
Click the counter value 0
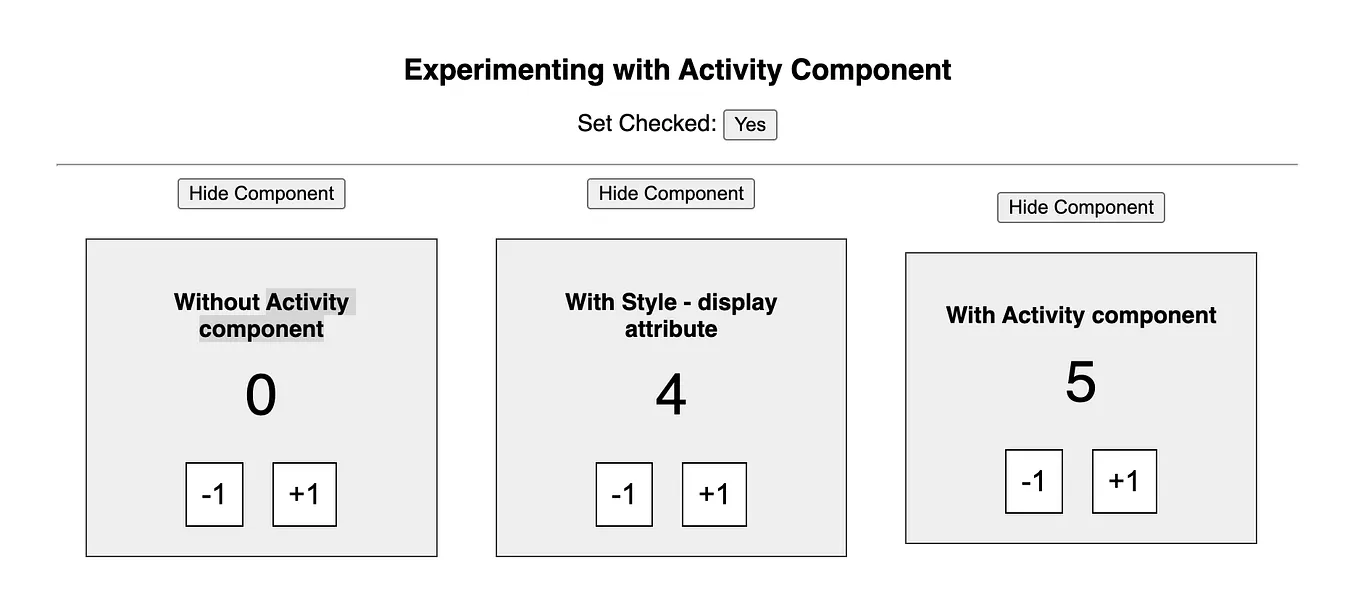pyautogui.click(x=261, y=394)
